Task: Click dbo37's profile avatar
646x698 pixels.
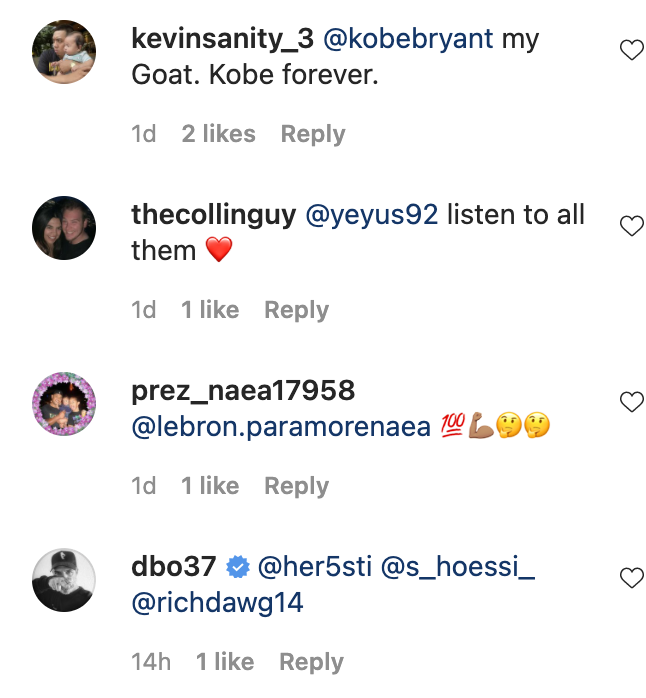Action: click(64, 580)
